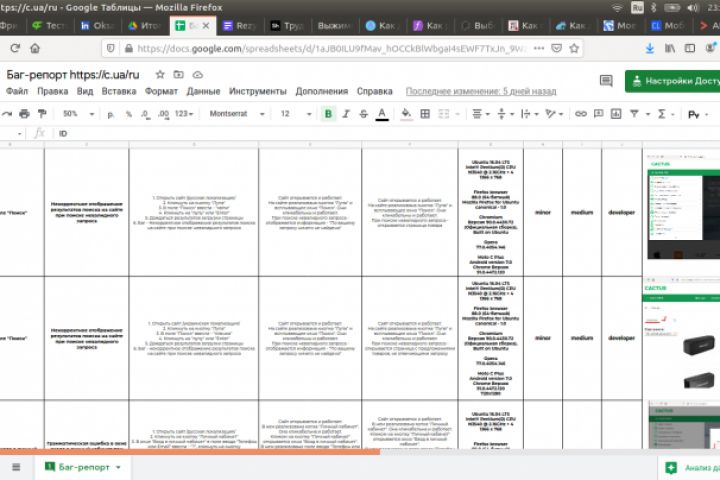
Task: Bookmark this page with the star
Action: click(574, 48)
